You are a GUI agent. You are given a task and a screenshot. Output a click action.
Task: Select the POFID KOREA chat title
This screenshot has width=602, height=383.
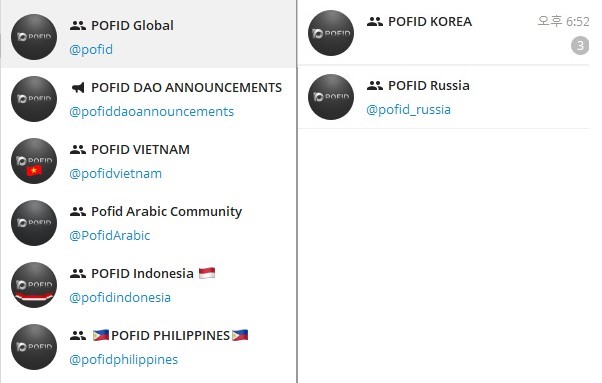tap(430, 22)
